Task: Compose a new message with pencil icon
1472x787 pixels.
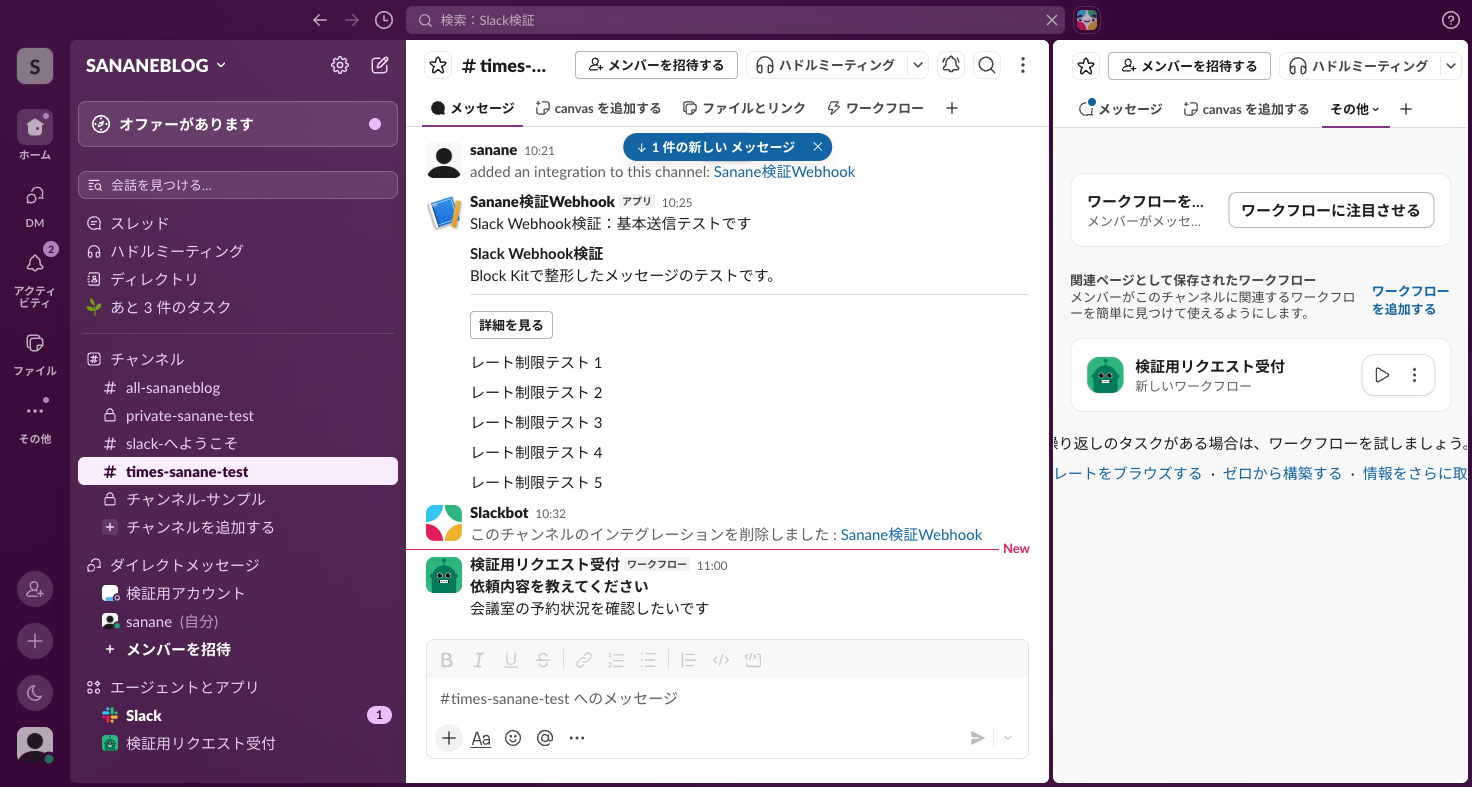Action: point(380,65)
